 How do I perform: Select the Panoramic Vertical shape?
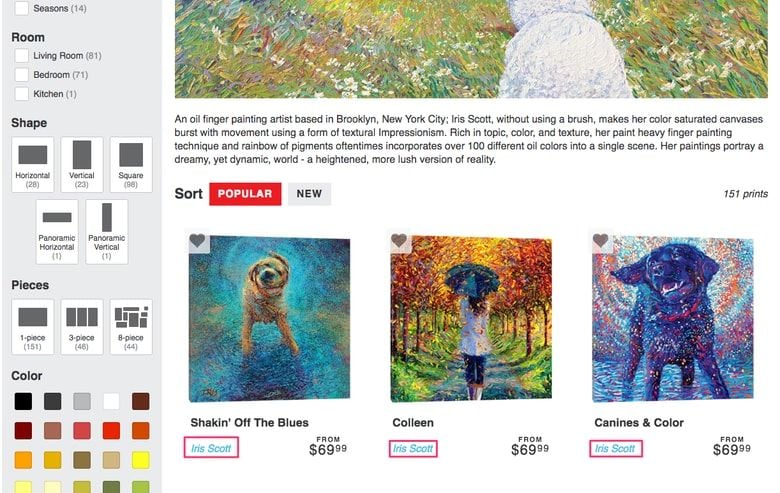(106, 232)
